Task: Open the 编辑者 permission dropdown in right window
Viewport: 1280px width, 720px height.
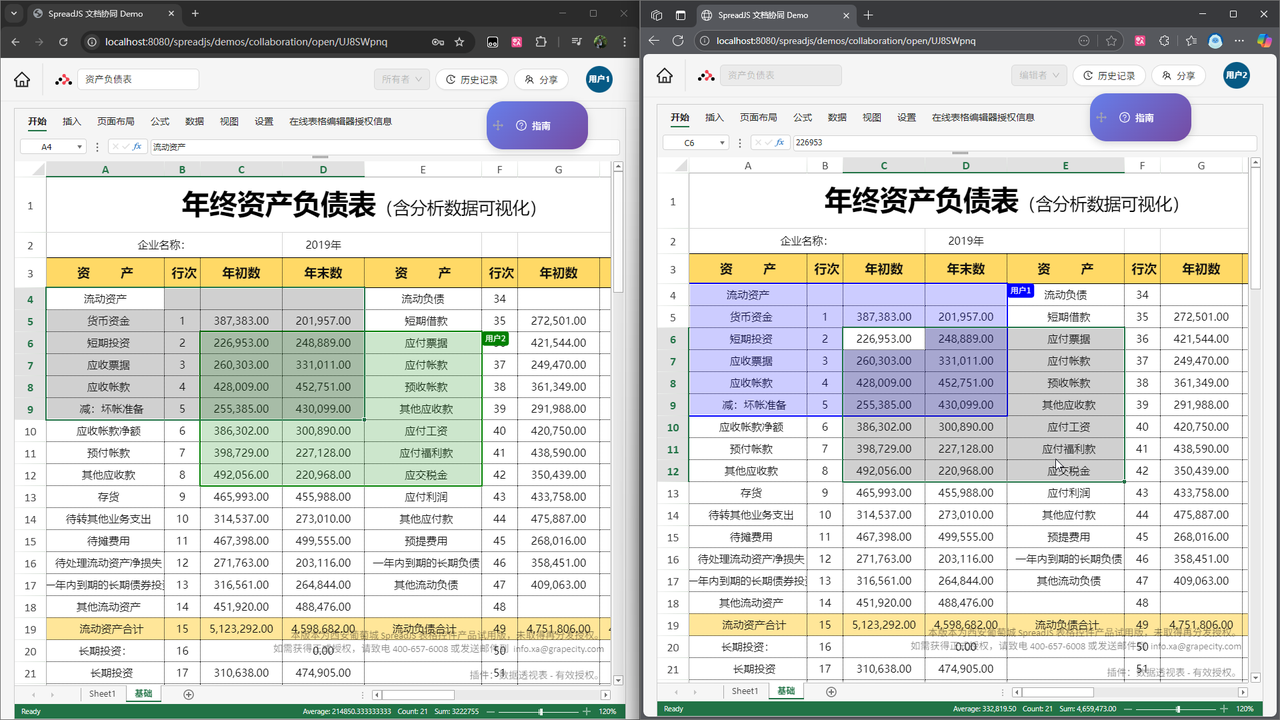Action: pos(1038,76)
